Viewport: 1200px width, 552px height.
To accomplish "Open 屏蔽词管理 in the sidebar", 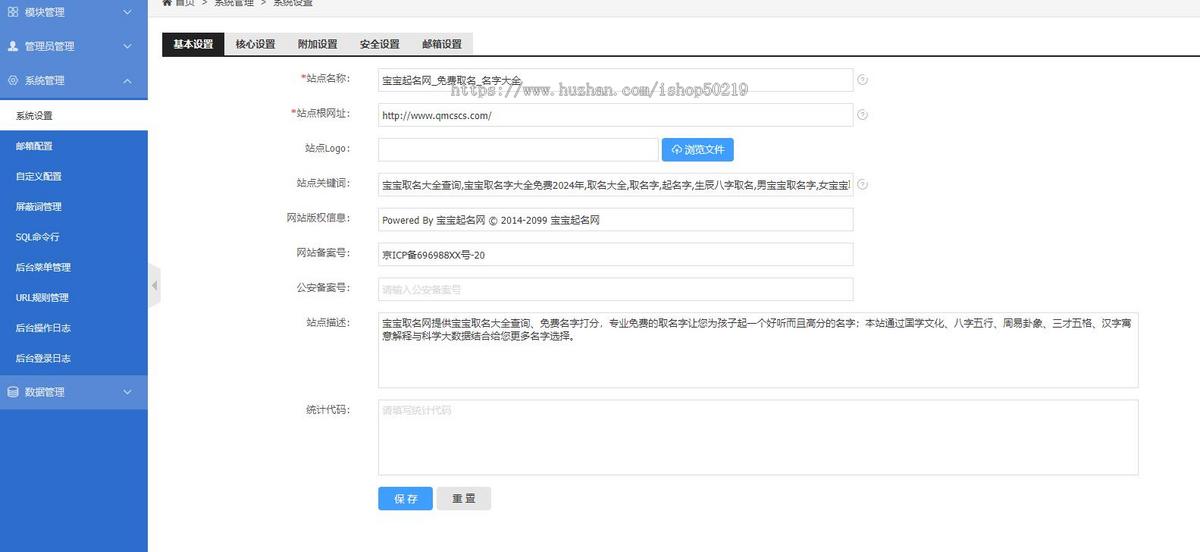I will [x=74, y=207].
